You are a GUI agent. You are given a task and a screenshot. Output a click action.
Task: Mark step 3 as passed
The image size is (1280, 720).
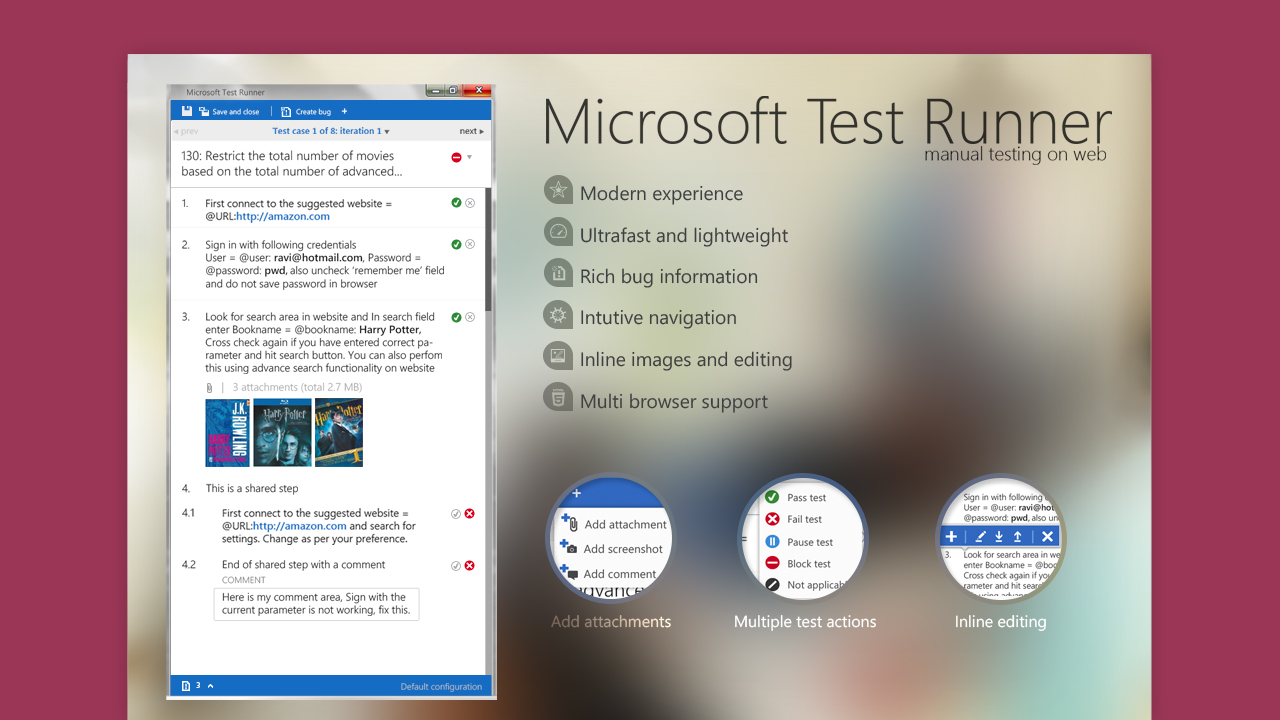point(456,317)
